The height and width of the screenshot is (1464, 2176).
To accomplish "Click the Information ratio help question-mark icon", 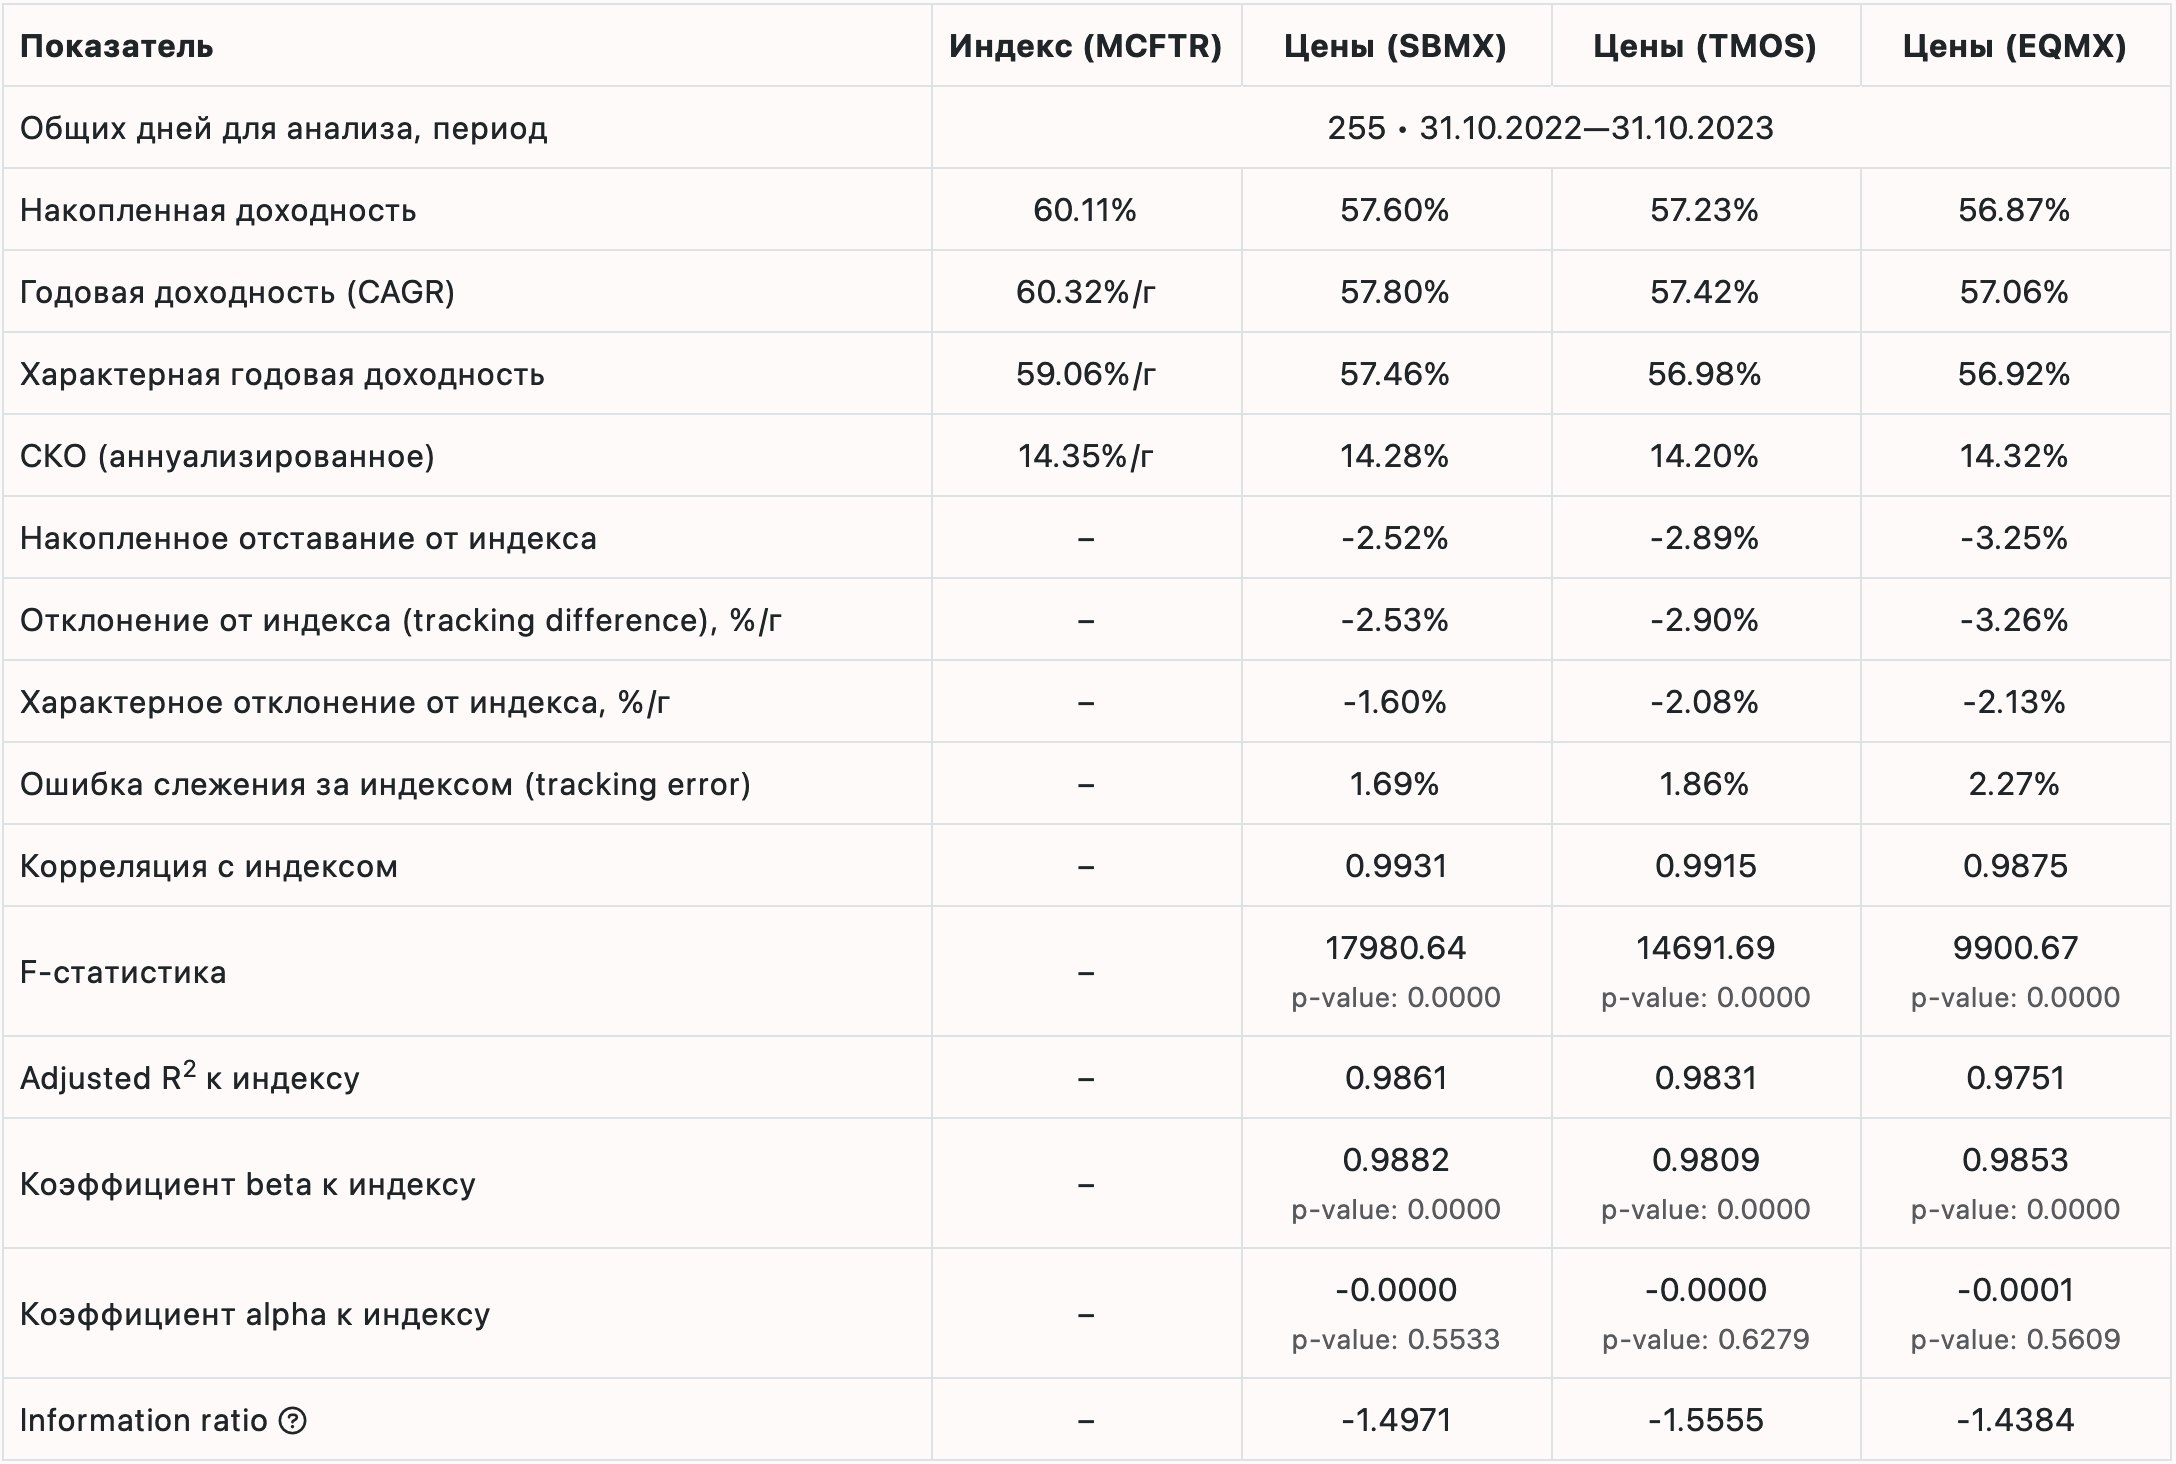I will [x=292, y=1420].
